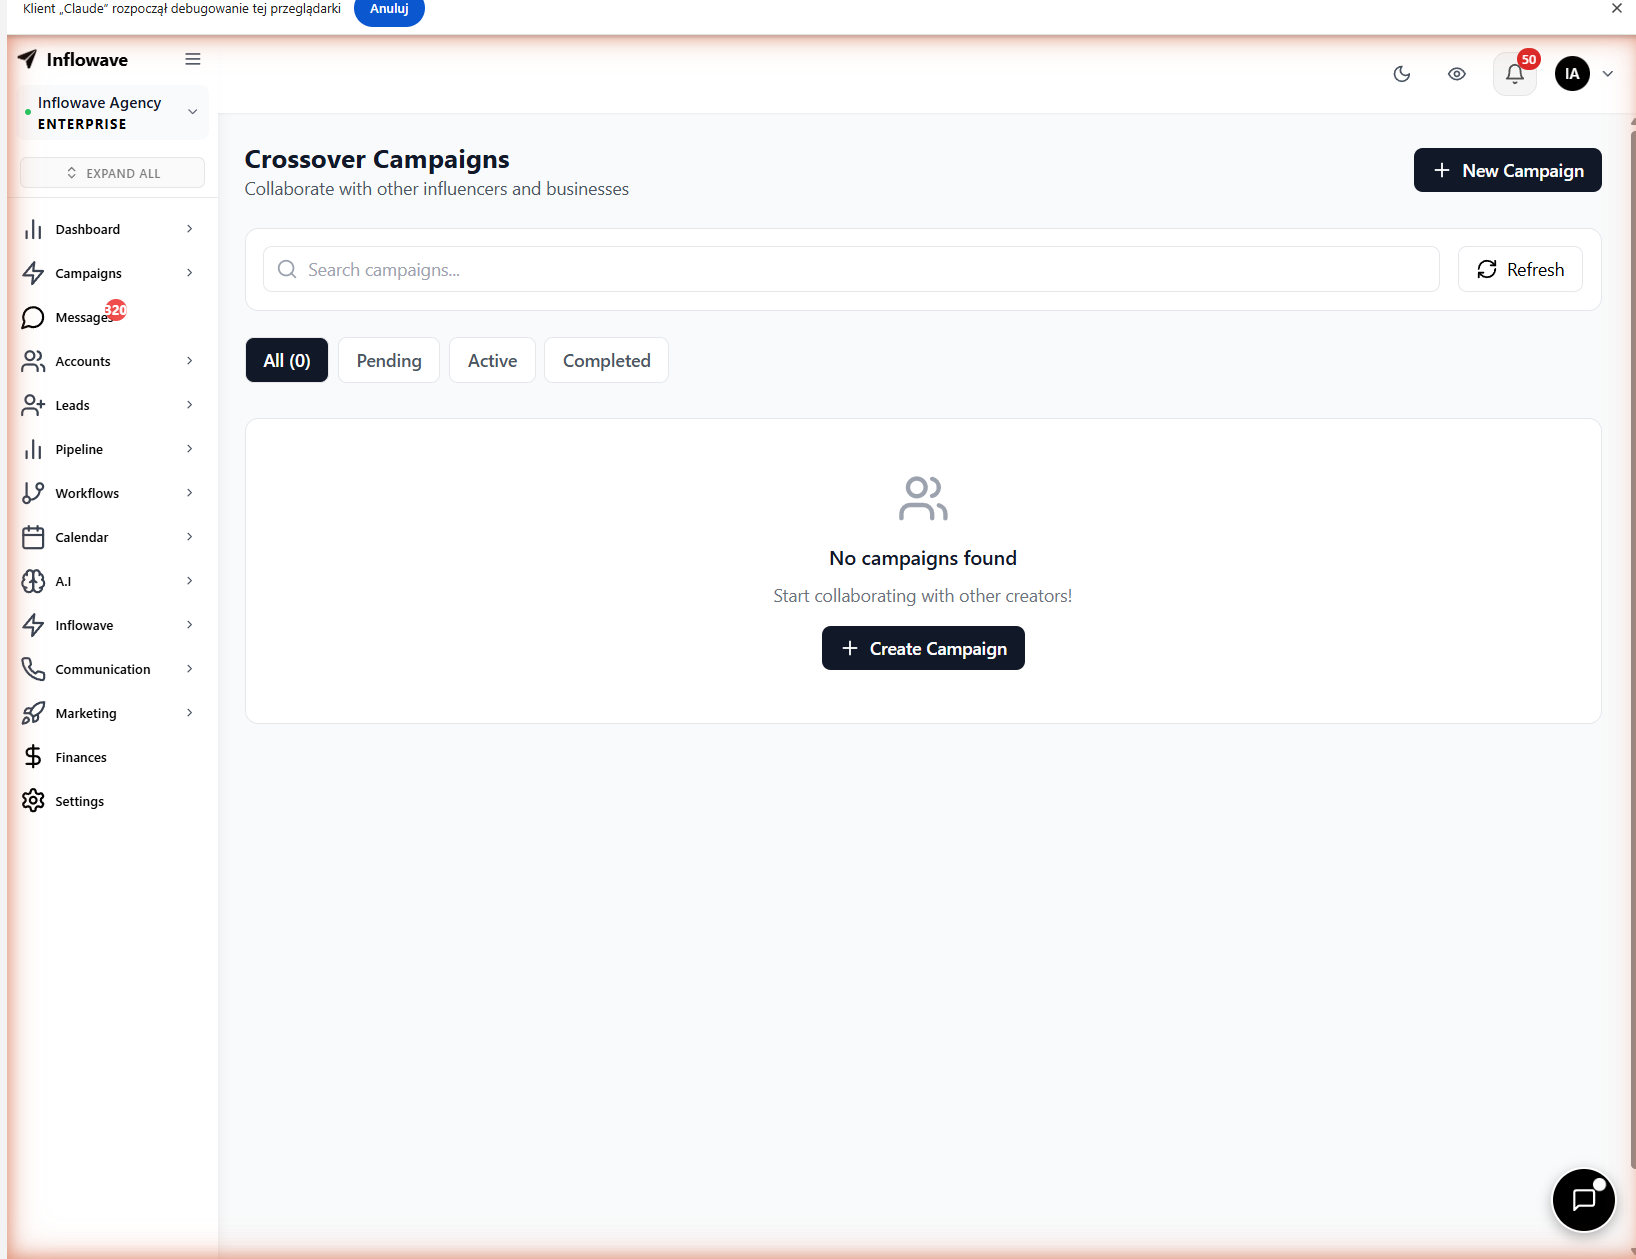Open the IA account dropdown arrow
1636x1259 pixels.
pyautogui.click(x=1607, y=73)
